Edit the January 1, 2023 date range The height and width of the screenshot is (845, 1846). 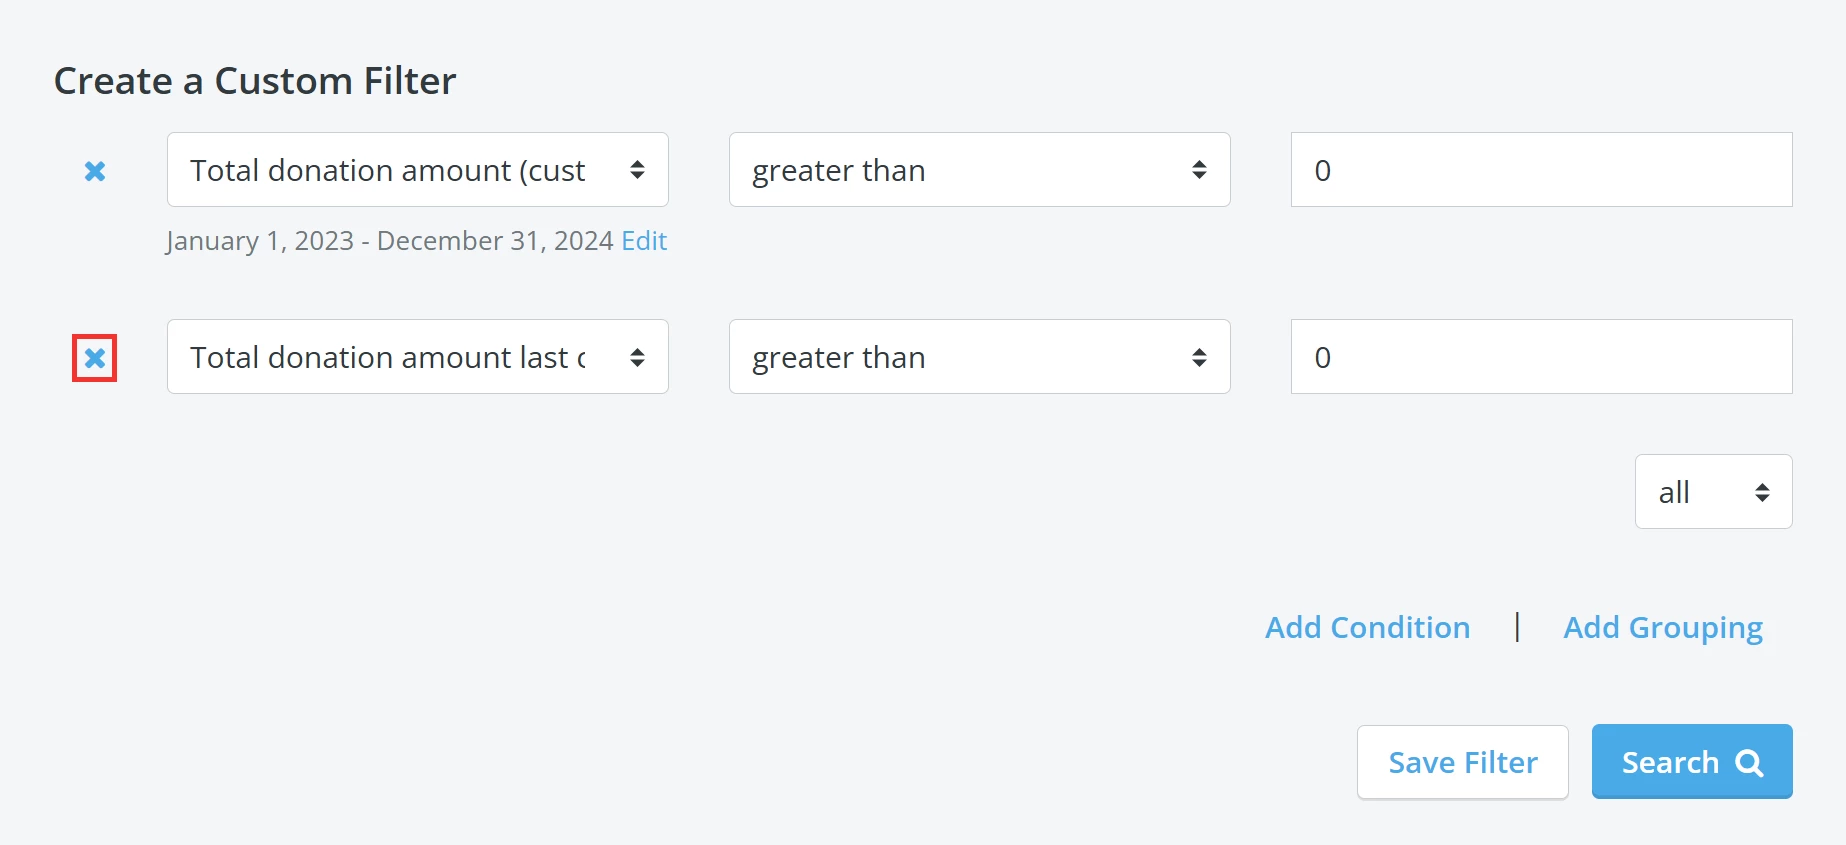click(x=644, y=241)
